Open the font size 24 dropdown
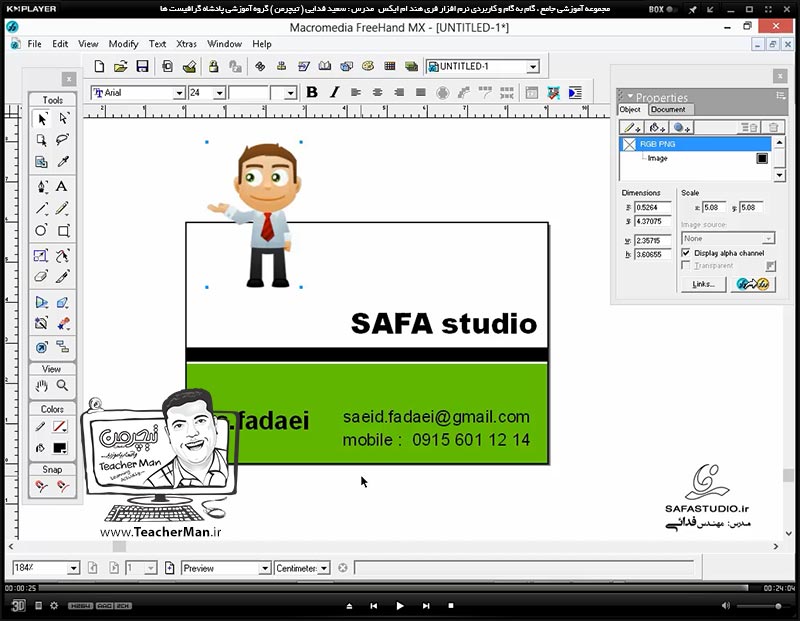Screen dimensions: 800x621 coord(219,93)
